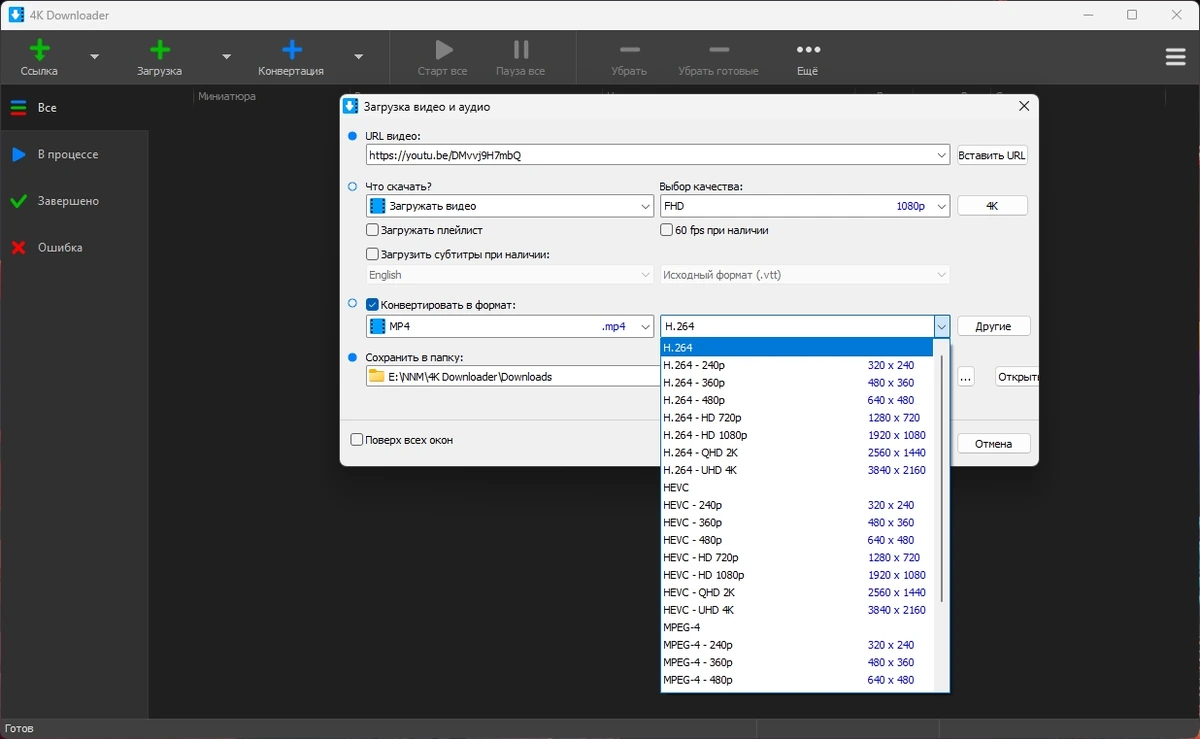Show В процессе downloads
Screen dimensions: 1200x739
click(x=74, y=154)
